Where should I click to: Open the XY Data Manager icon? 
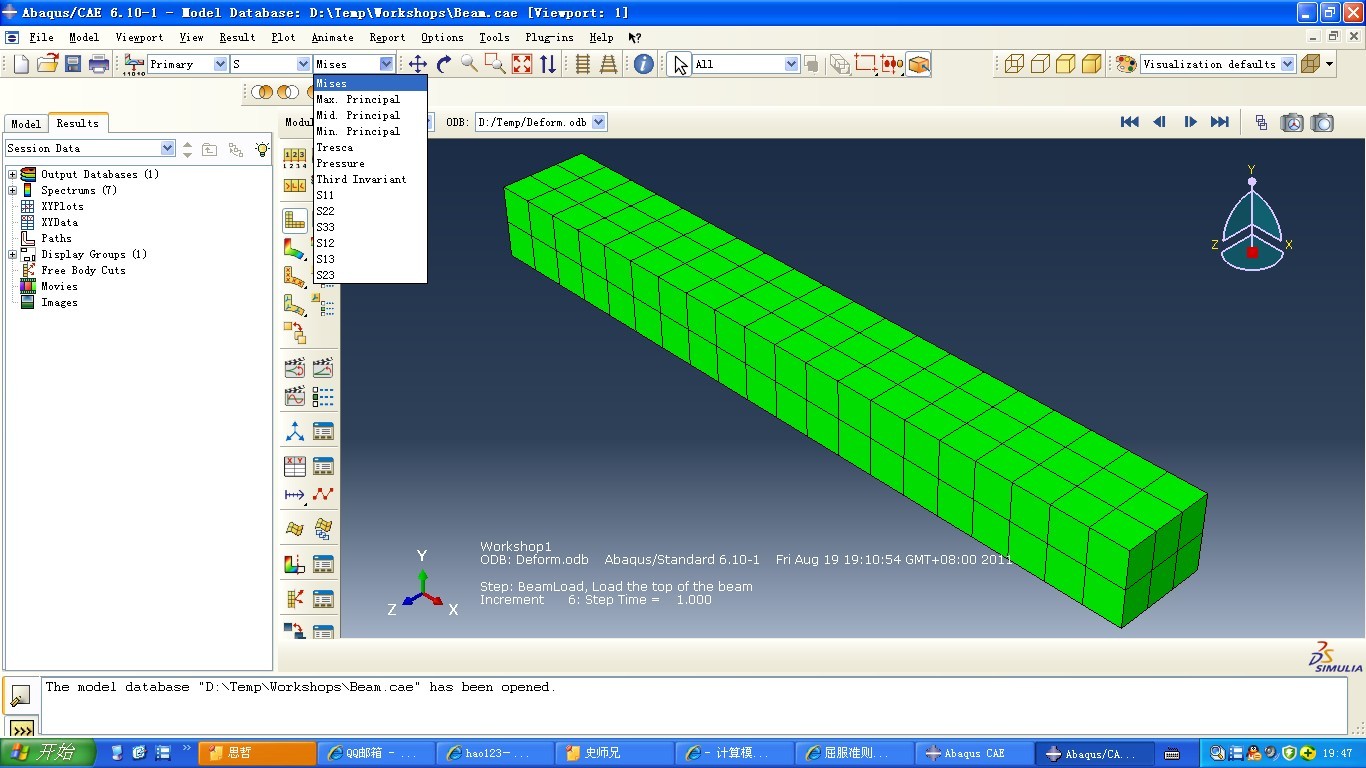323,466
